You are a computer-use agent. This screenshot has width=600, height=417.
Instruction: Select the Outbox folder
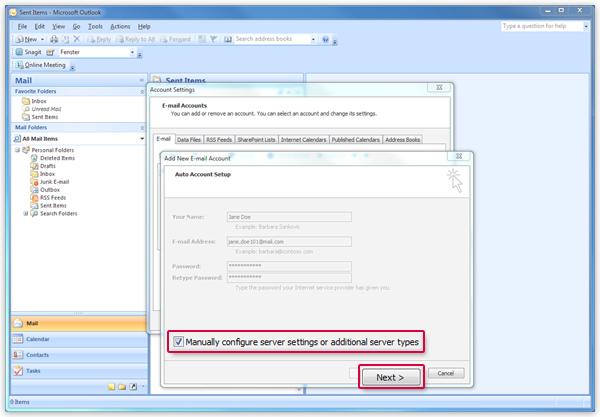46,190
